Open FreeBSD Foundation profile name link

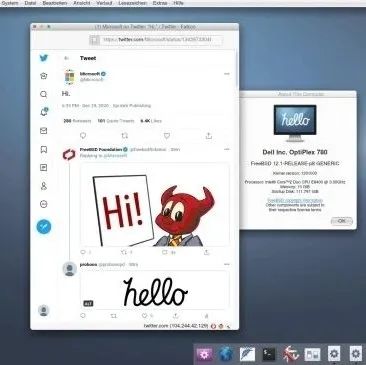101,149
